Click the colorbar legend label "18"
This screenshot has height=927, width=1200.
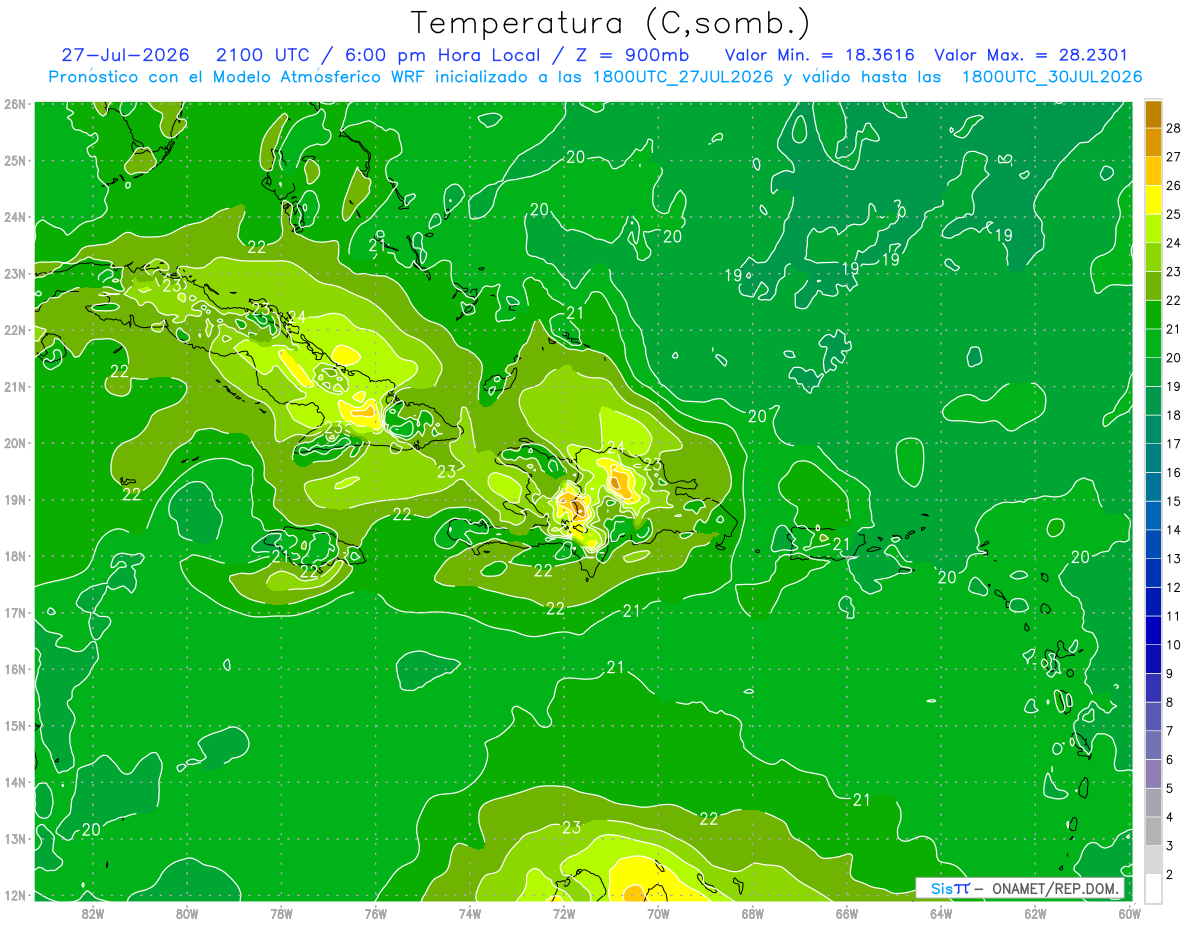click(1174, 415)
